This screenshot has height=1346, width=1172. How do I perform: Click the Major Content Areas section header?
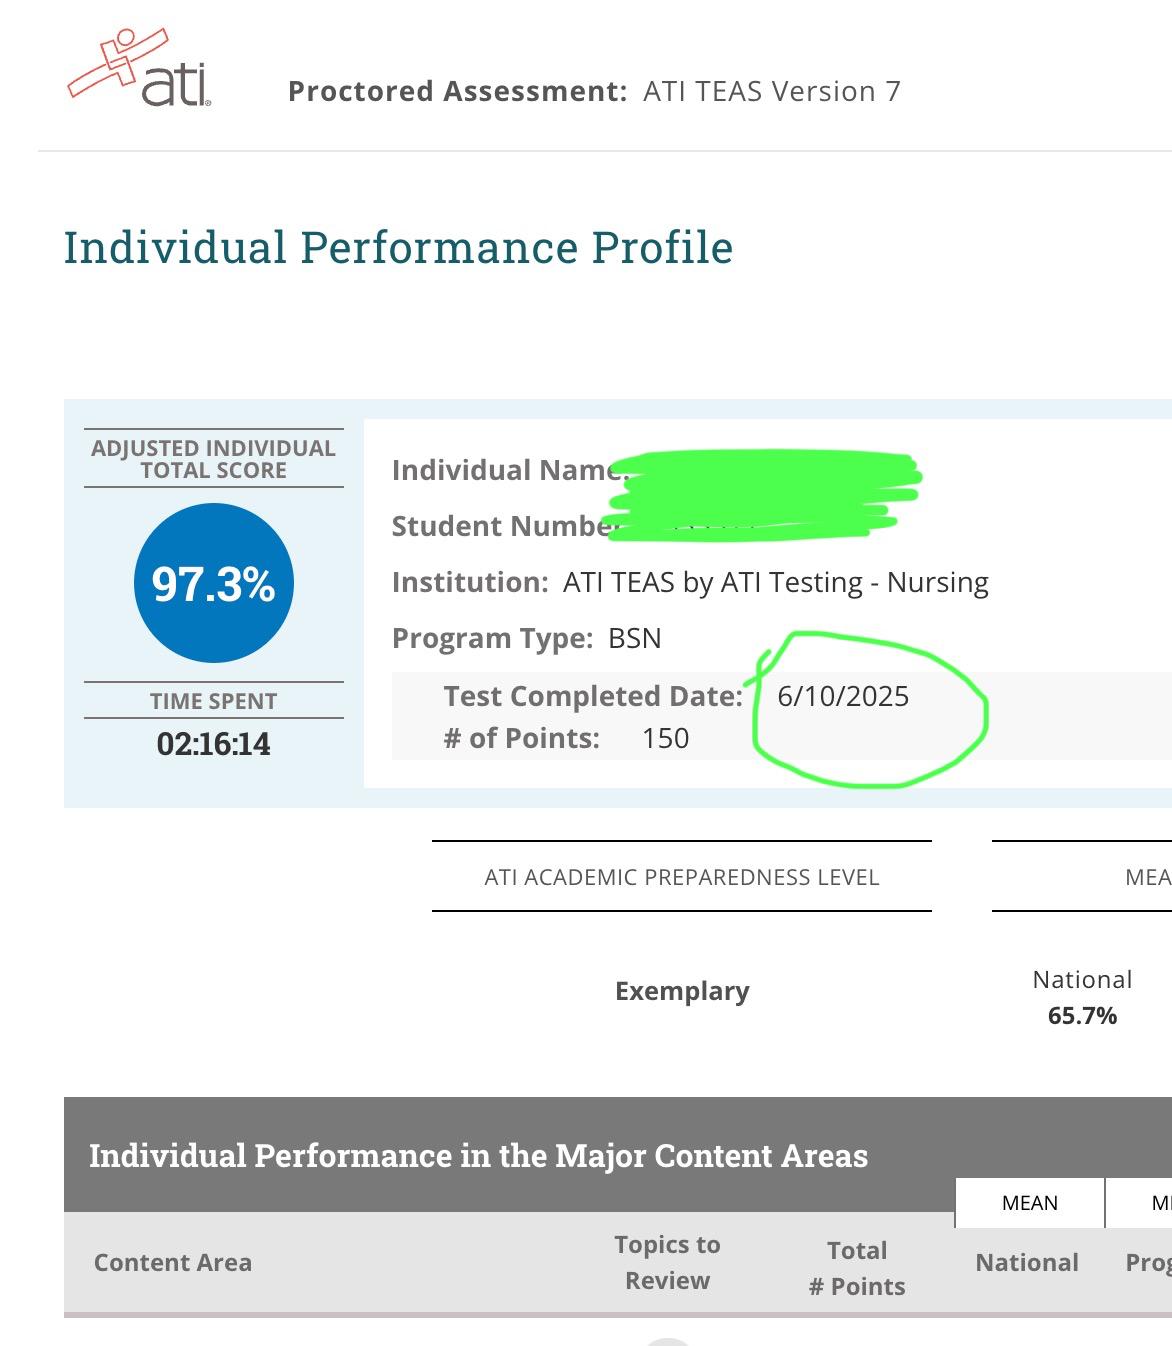(478, 1155)
